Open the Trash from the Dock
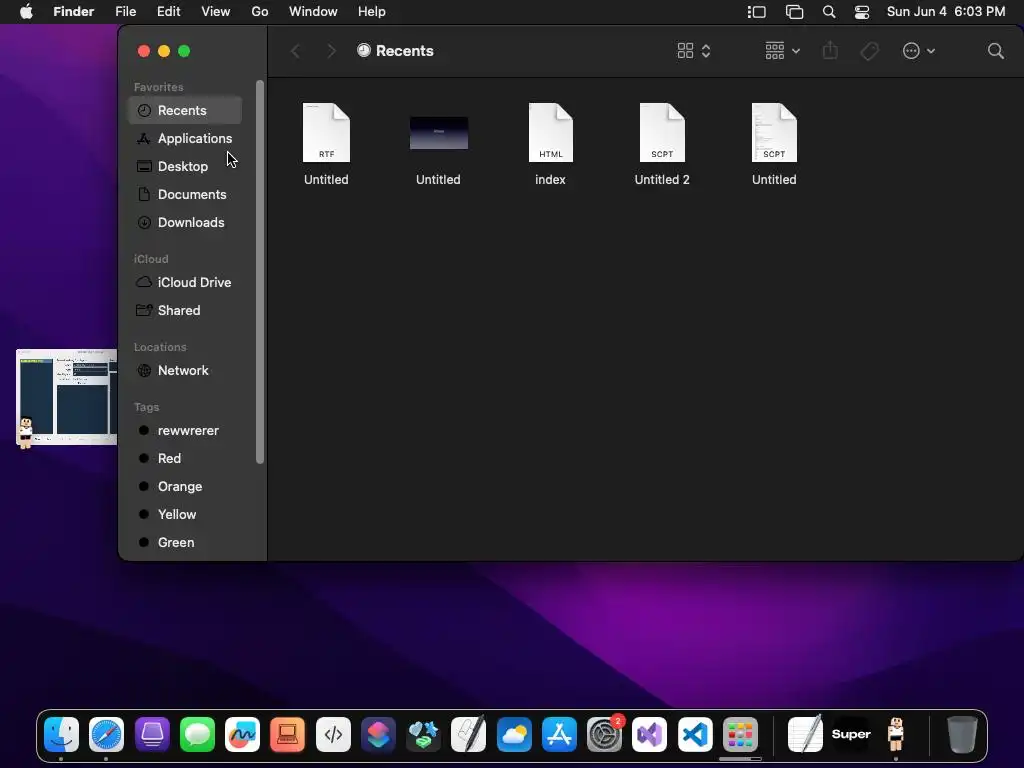The height and width of the screenshot is (768, 1024). click(962, 735)
